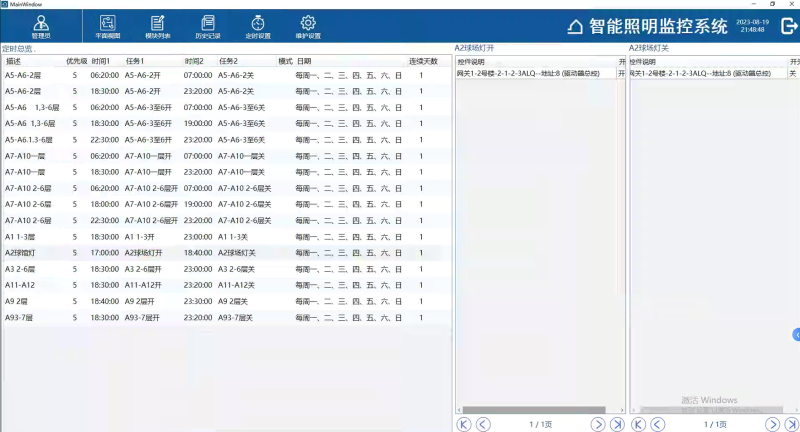Go to previous page in A2球场灯关 panel
This screenshot has width=800, height=432.
click(x=657, y=424)
